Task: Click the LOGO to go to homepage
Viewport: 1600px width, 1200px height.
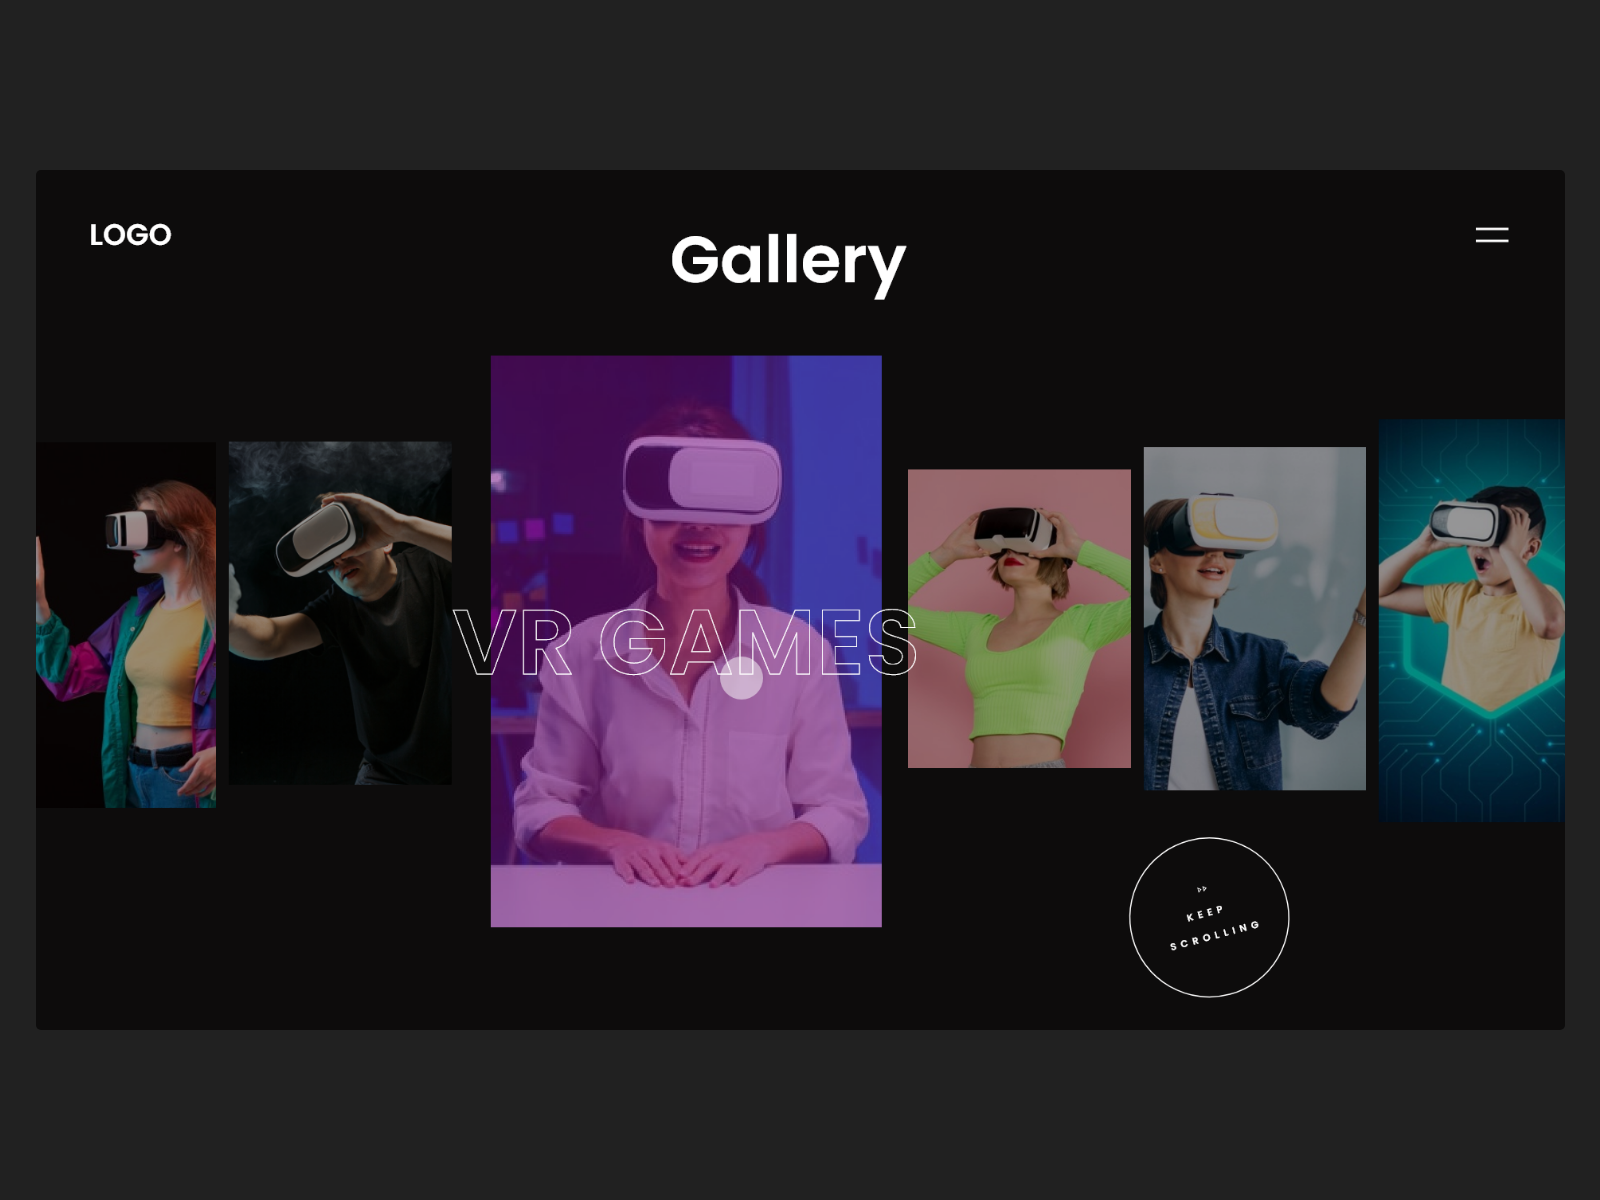Action: [x=129, y=234]
